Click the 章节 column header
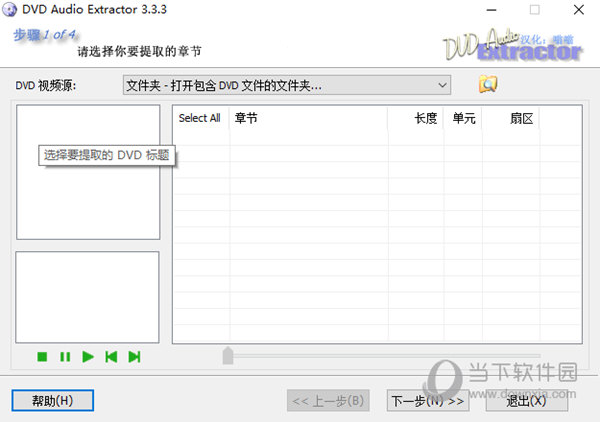Viewport: 600px width, 422px height. click(308, 118)
